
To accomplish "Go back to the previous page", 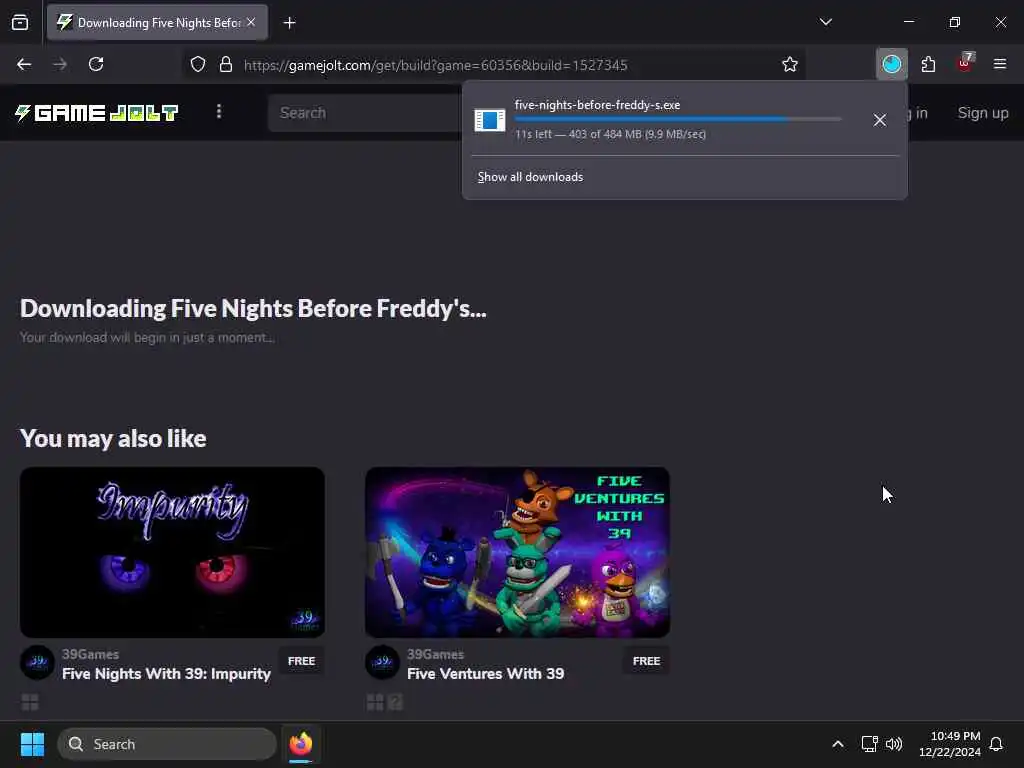I will click(x=24, y=64).
